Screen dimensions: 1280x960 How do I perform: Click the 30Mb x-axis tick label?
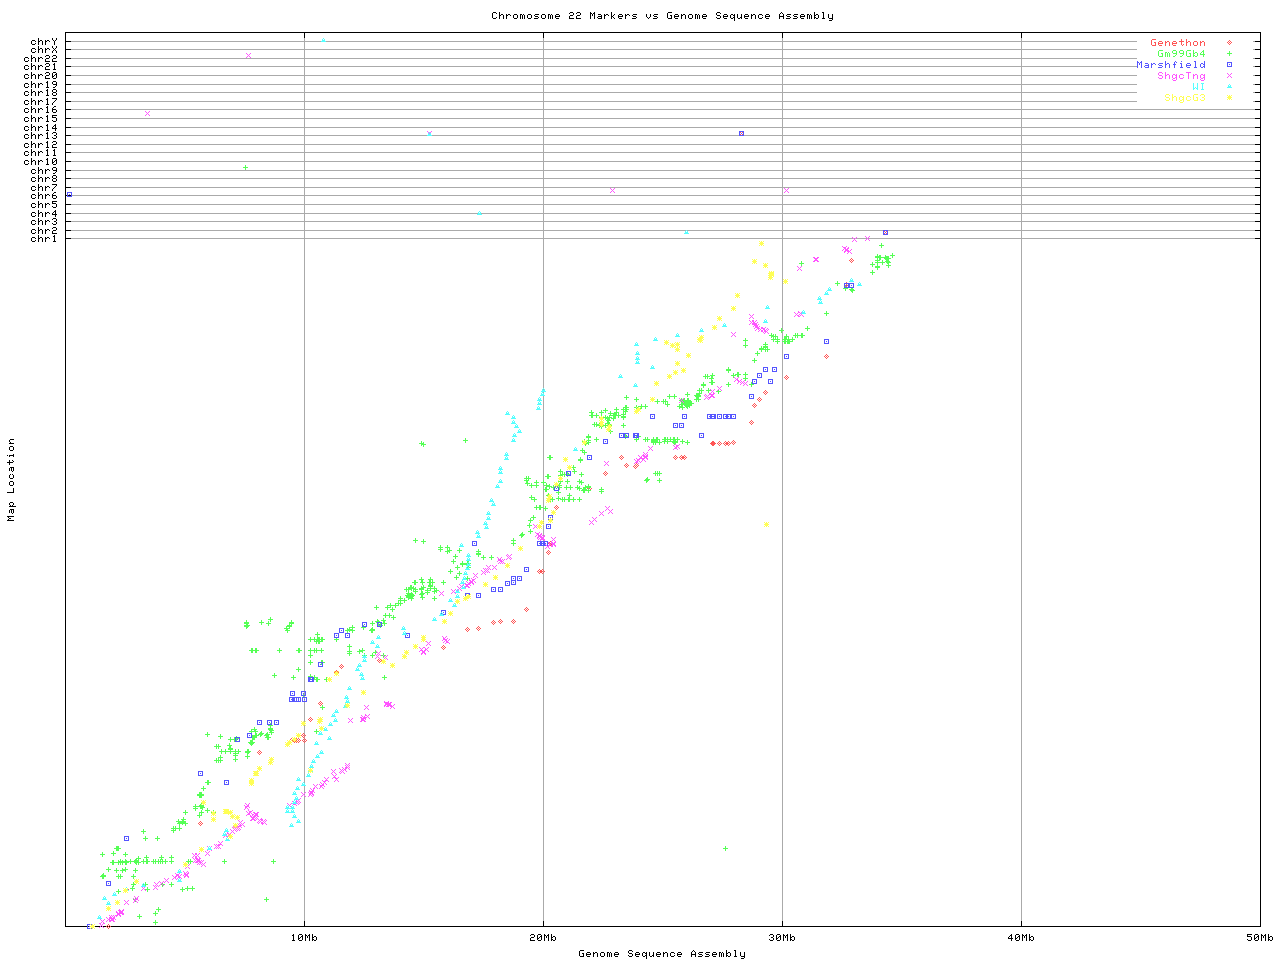782,938
